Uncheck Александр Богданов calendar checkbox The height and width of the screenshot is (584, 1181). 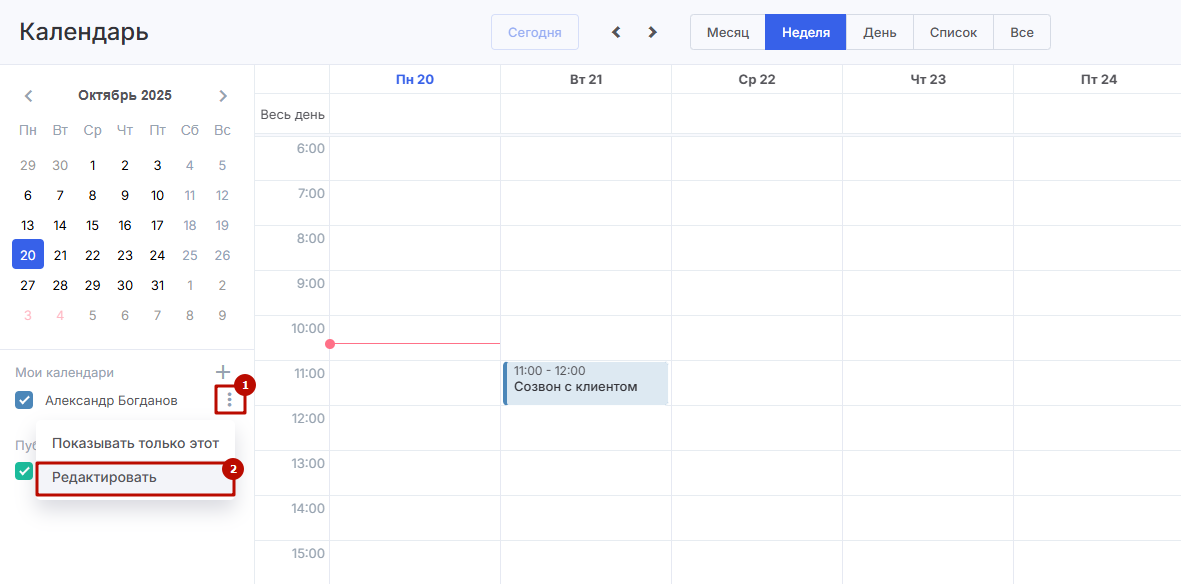(25, 400)
